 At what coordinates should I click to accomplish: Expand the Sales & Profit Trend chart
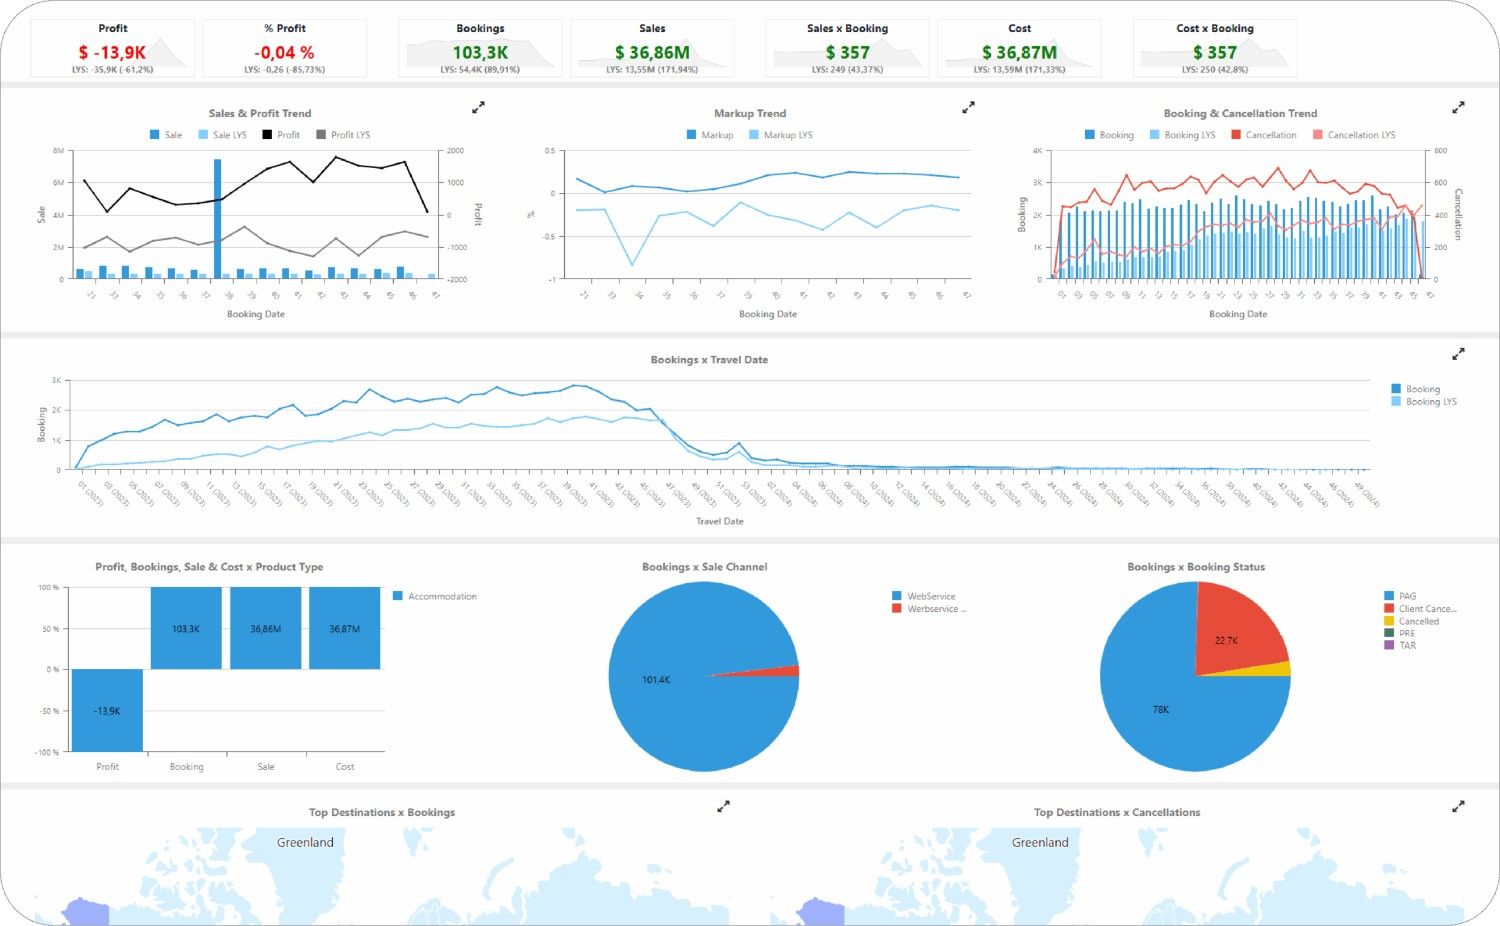[x=480, y=107]
